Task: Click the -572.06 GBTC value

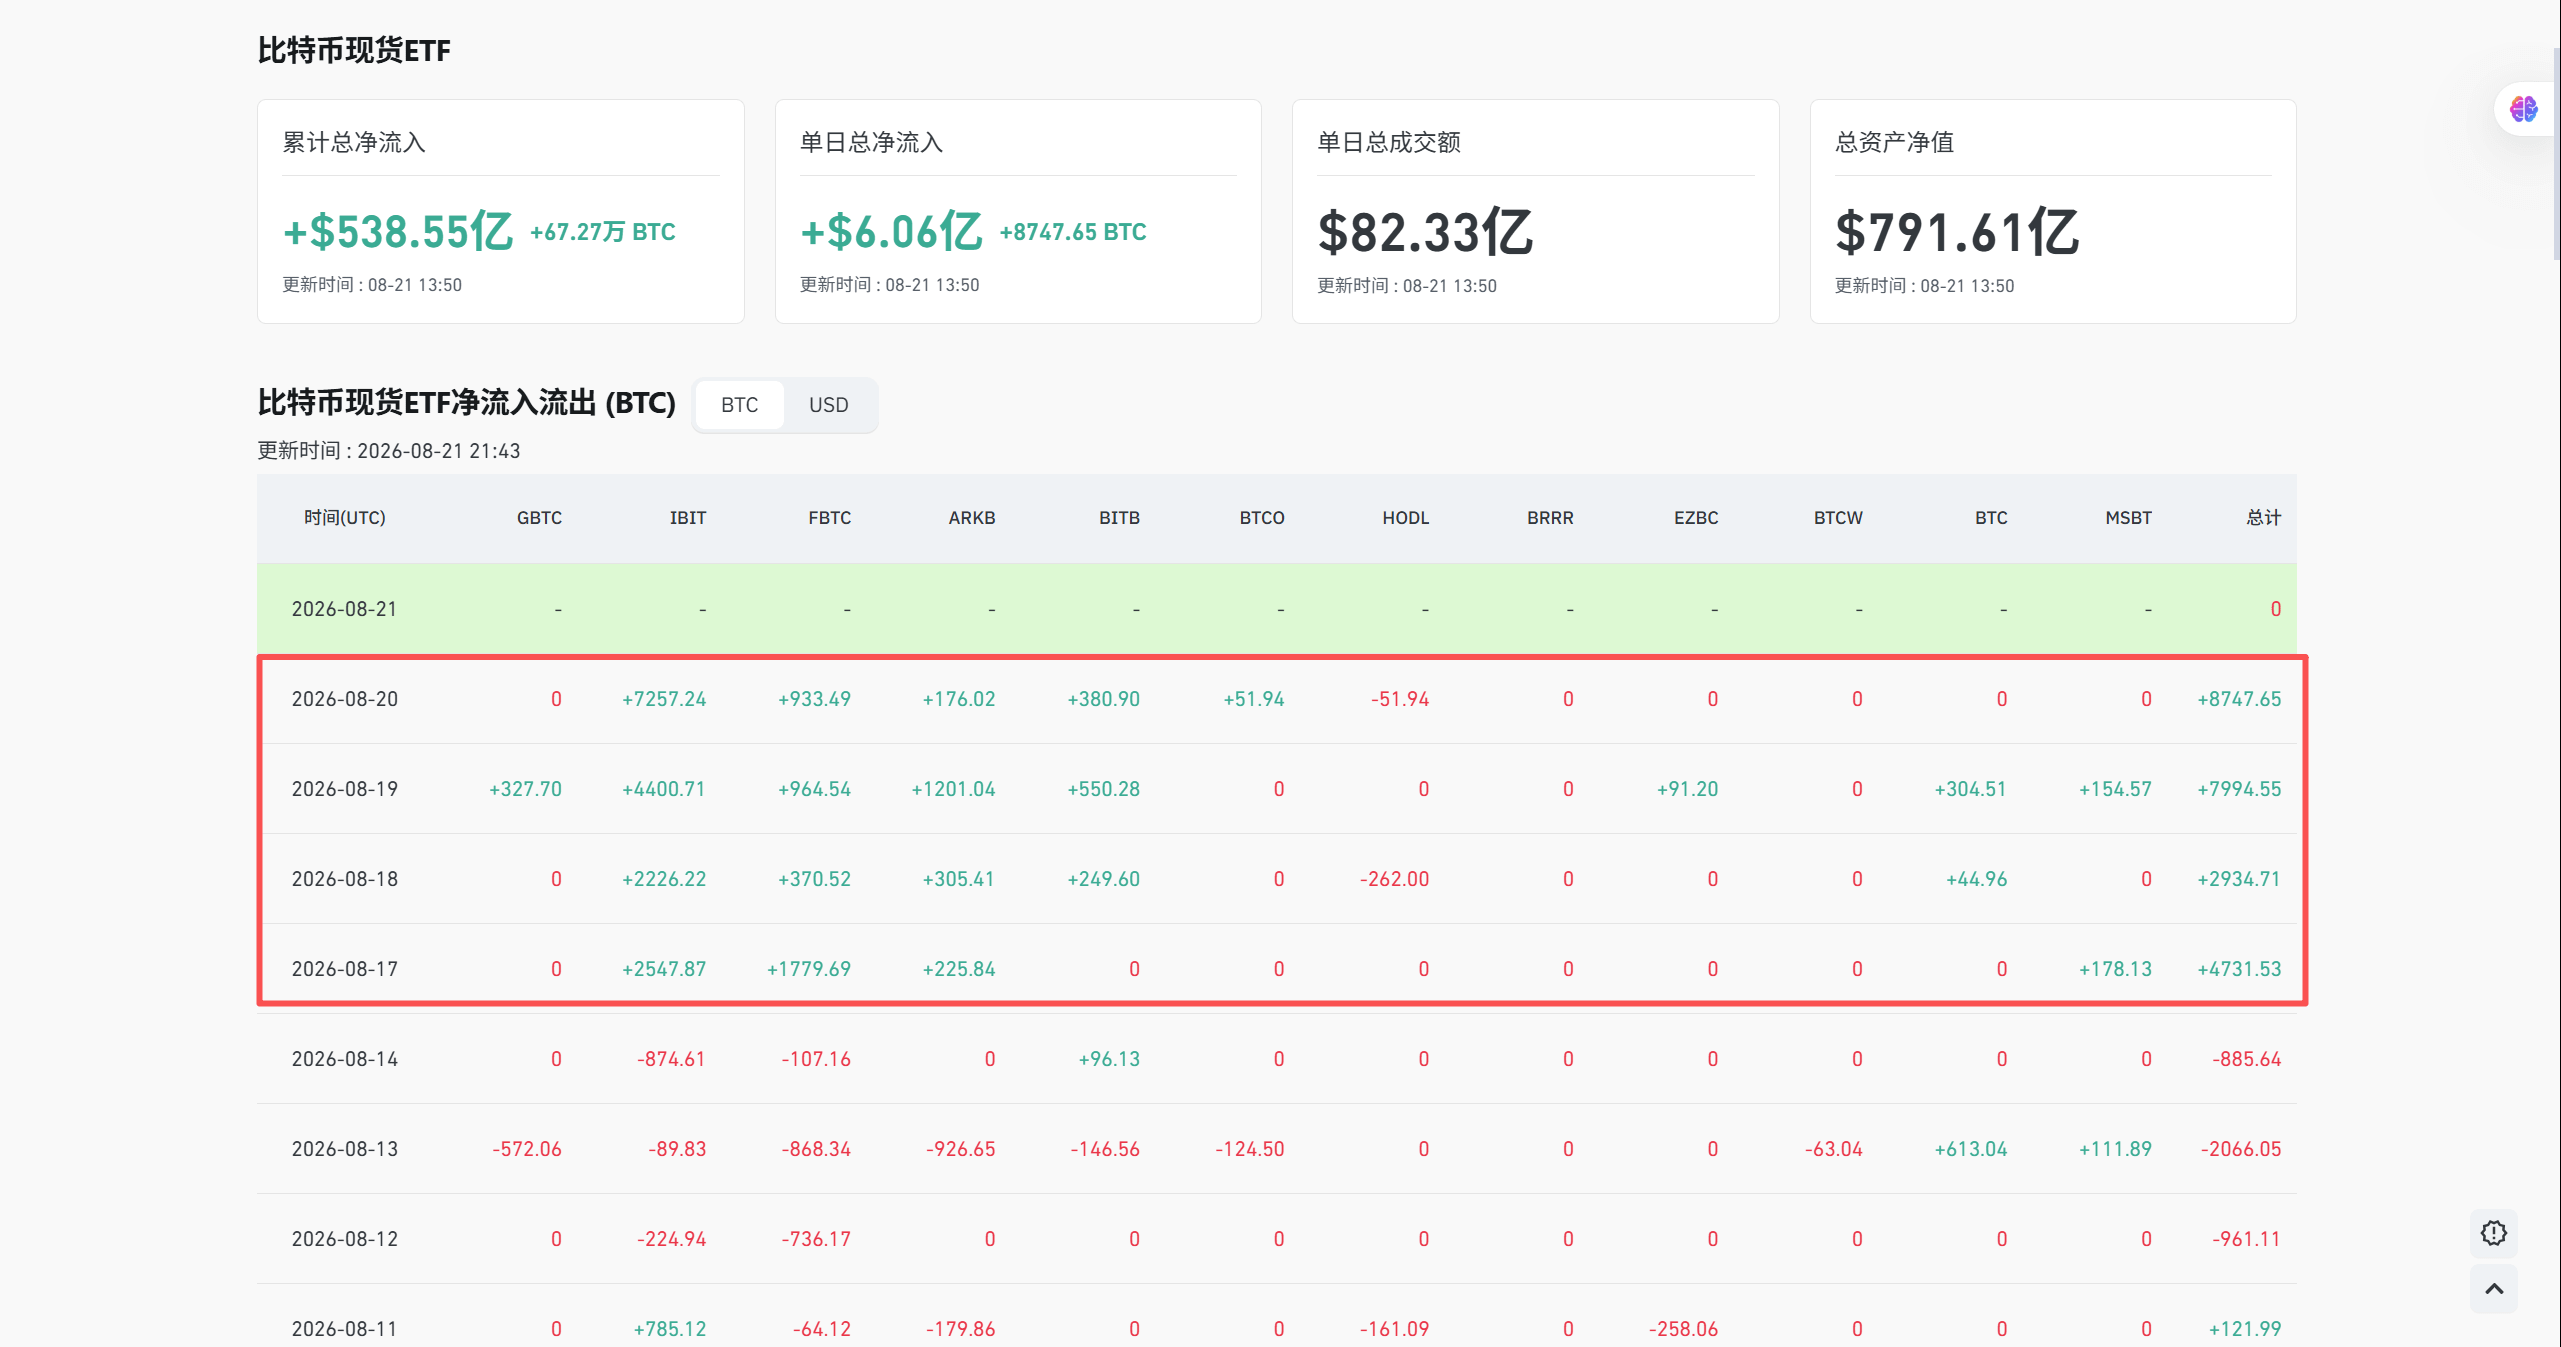Action: click(527, 1149)
